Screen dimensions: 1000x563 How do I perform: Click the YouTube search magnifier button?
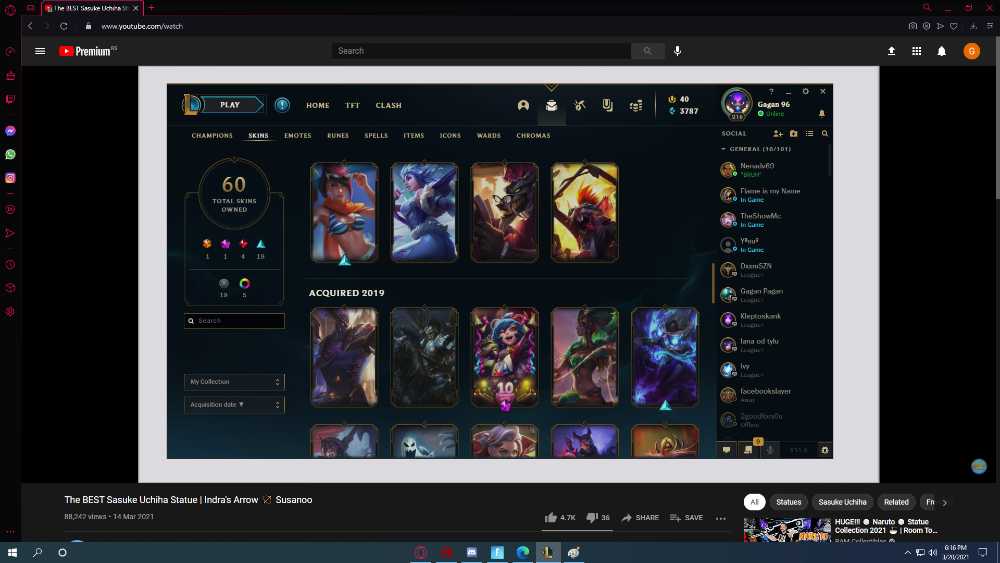pos(647,51)
